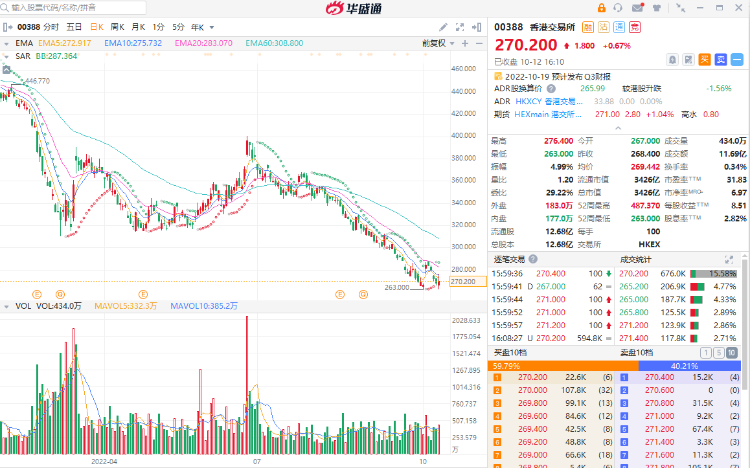
Task: Open the 前复权 adjustment dropdown
Action: [438, 43]
